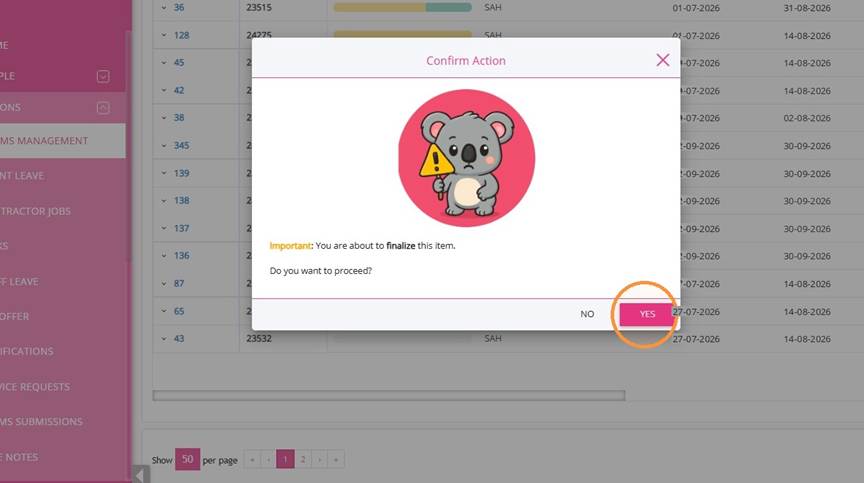Click the progress bar in row 128
Screen dimensions: 864x483
coord(402,34)
